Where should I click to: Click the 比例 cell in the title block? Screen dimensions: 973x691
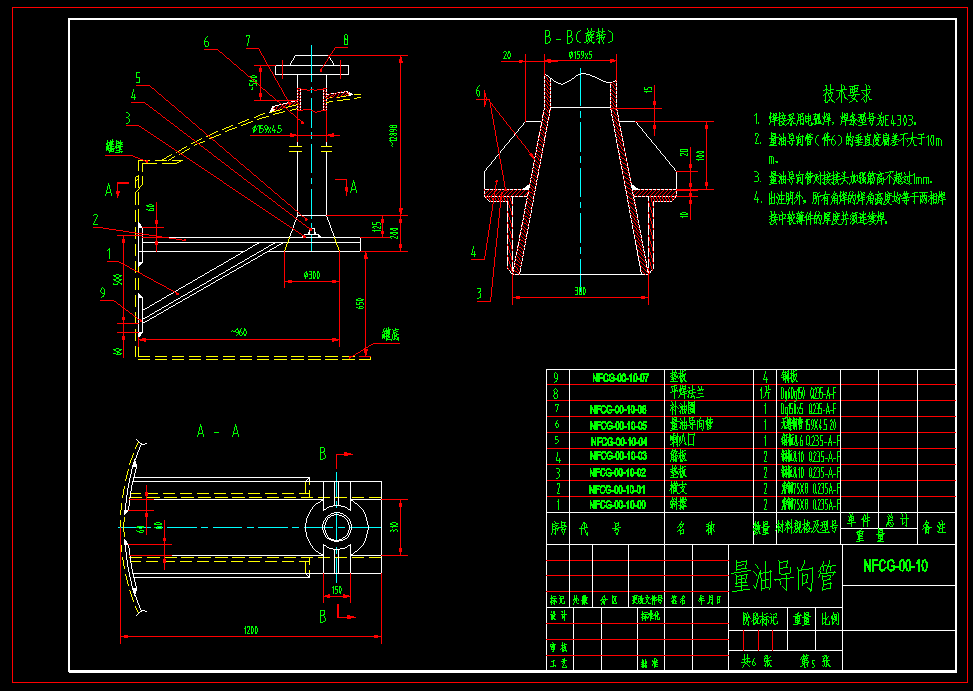[830, 619]
